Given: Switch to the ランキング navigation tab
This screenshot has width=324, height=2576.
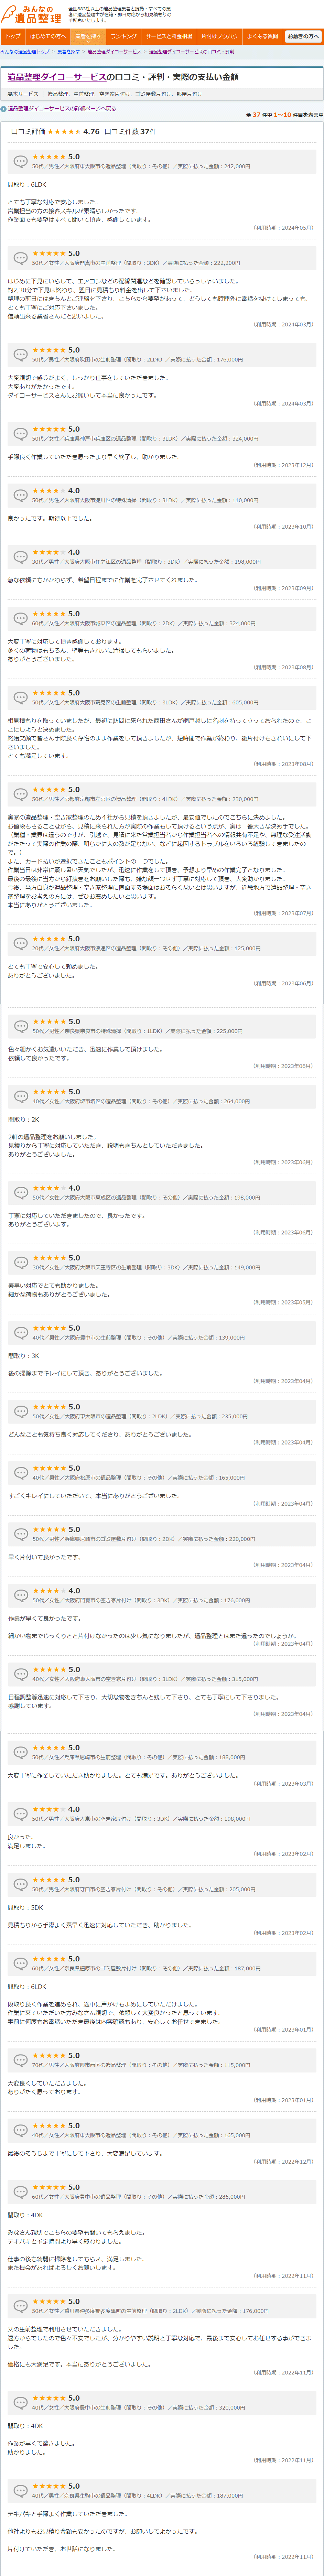Looking at the screenshot, I should coord(123,36).
